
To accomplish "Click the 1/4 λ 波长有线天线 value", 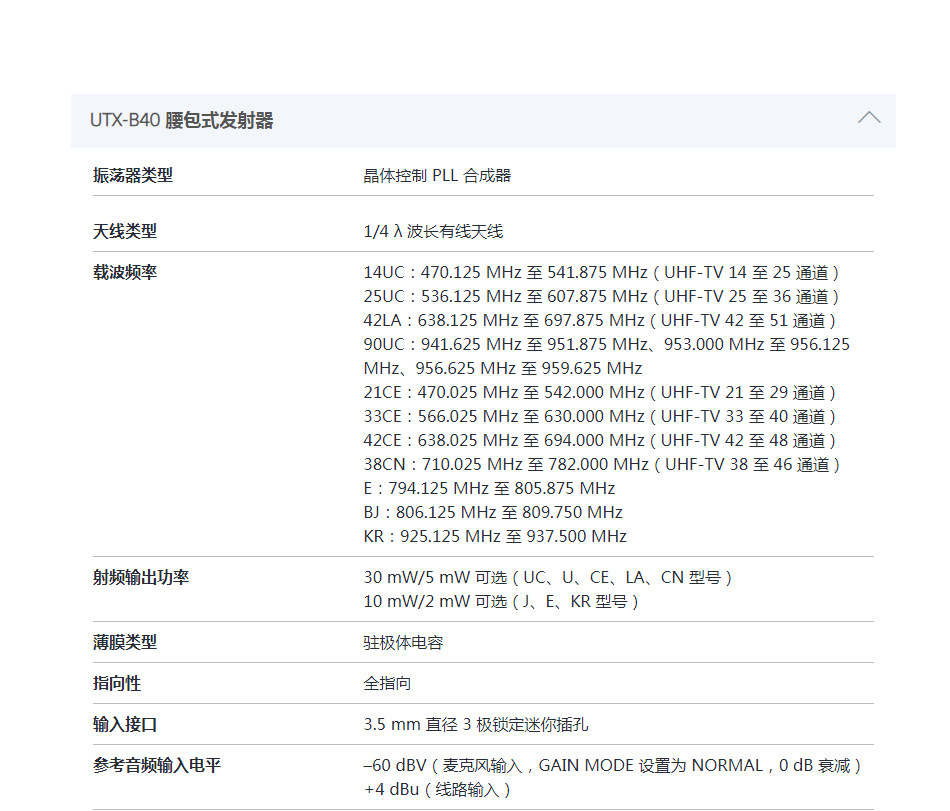I will tap(433, 231).
